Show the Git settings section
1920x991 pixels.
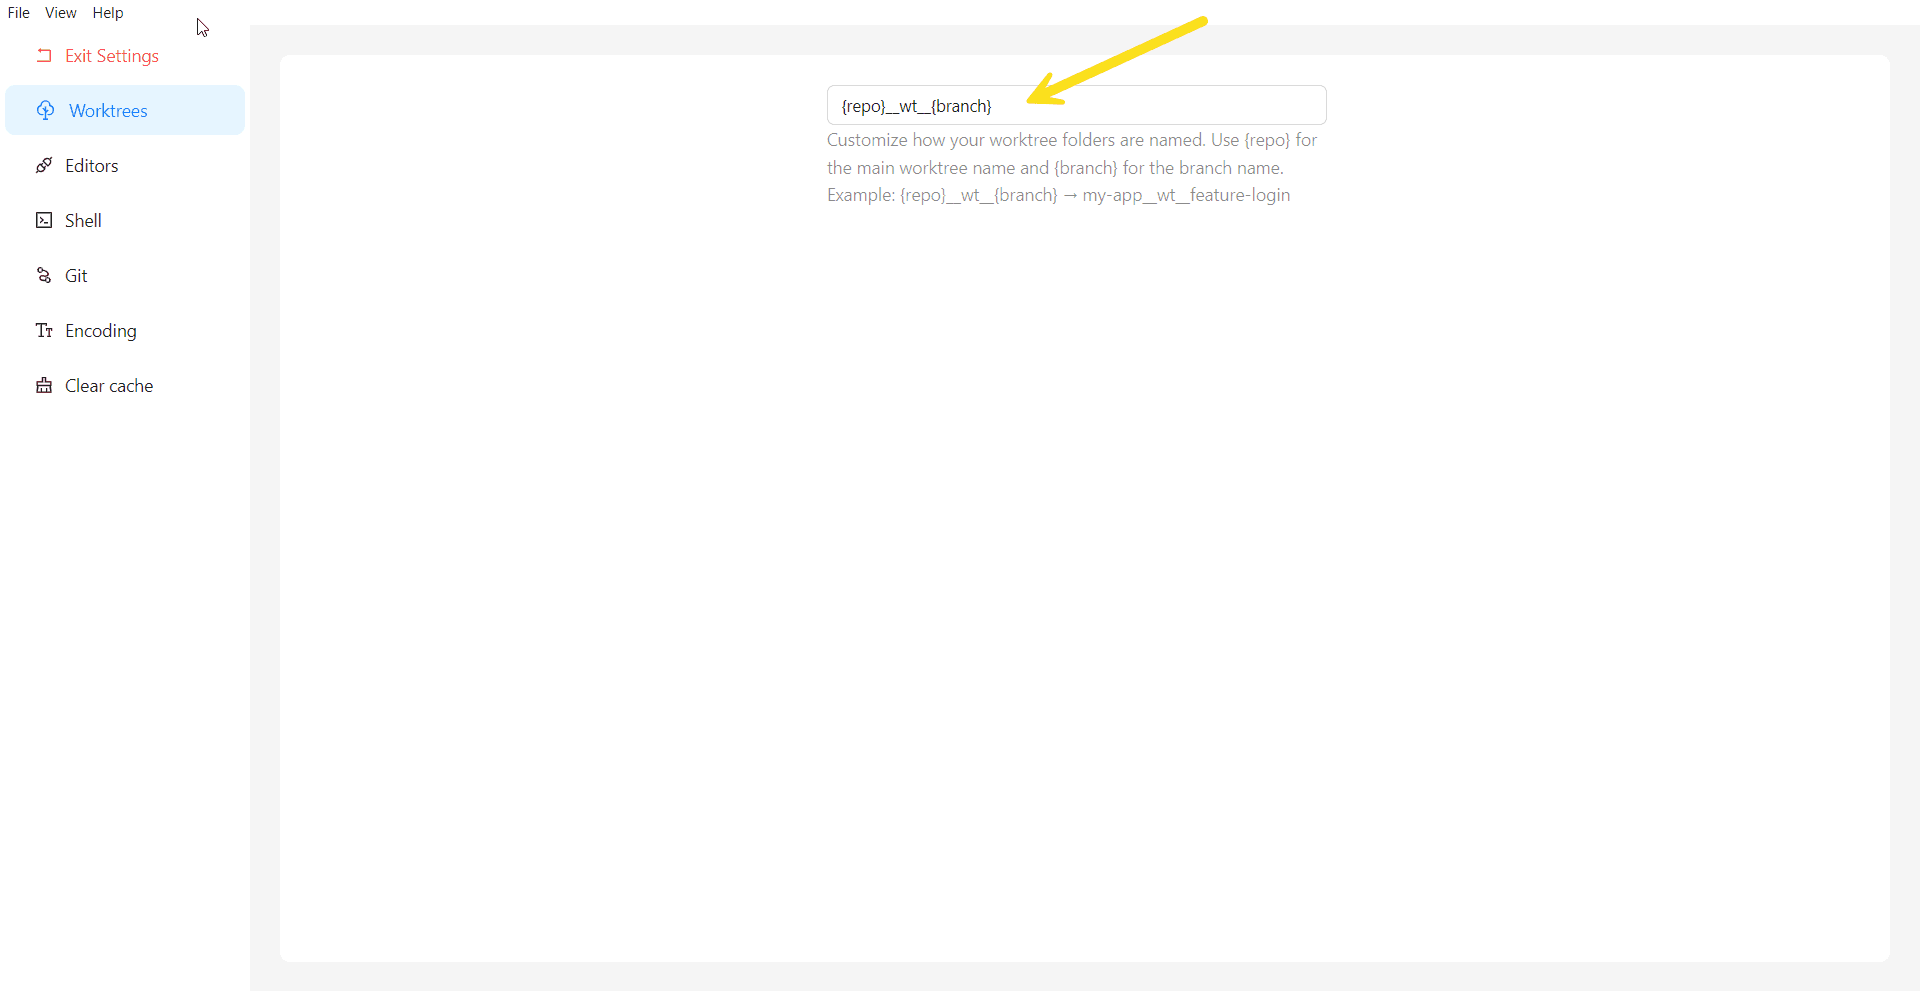coord(76,276)
